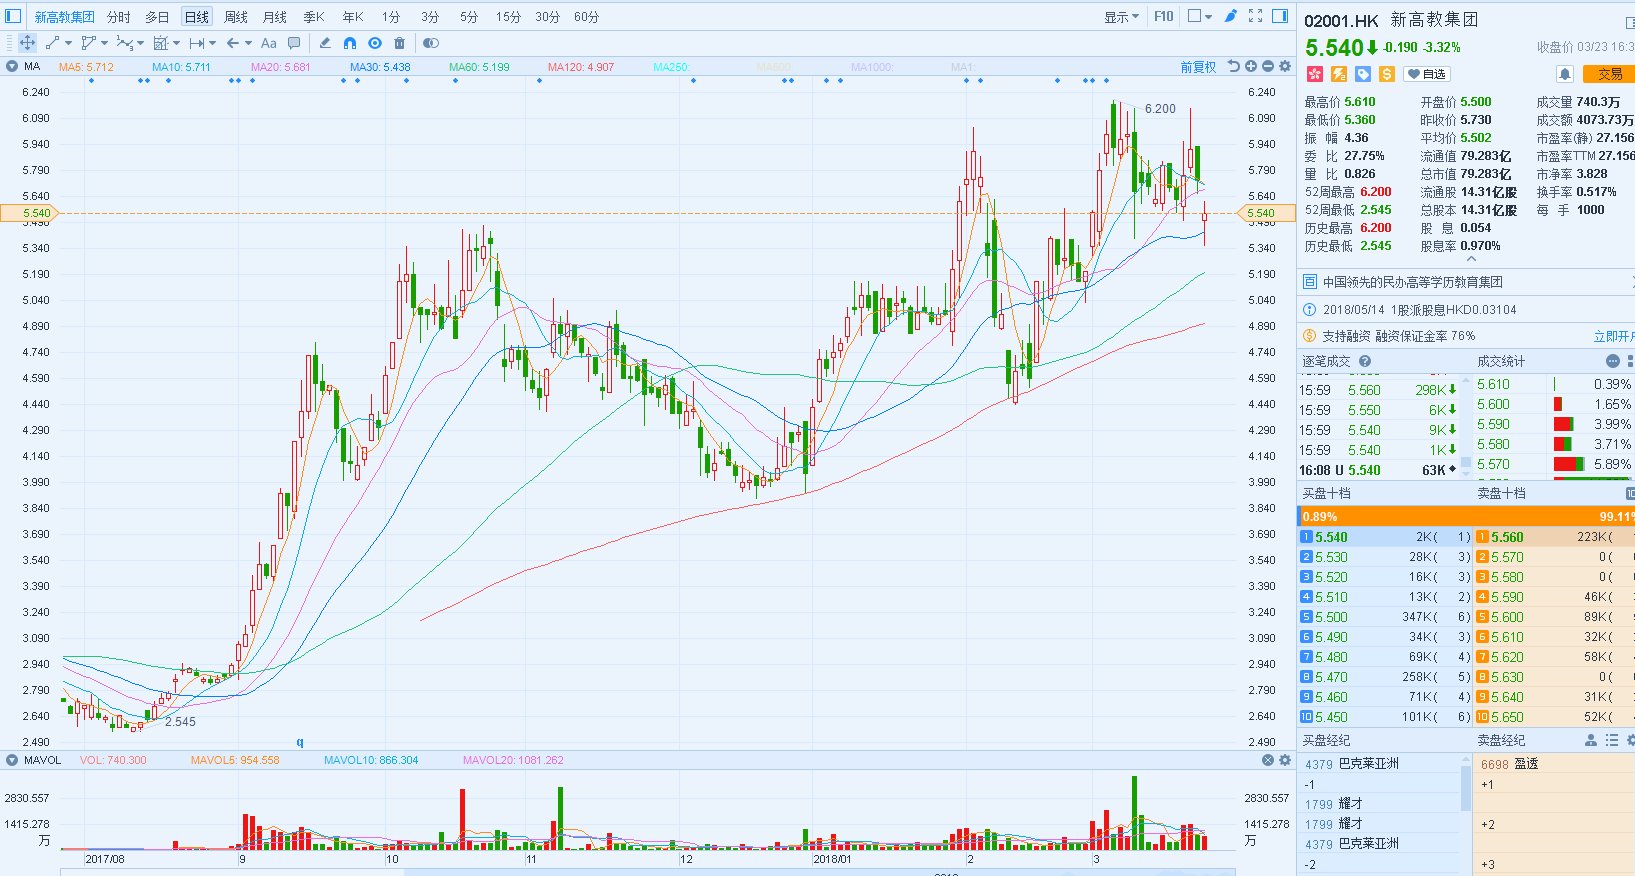Click the trade list scrollbar thumb
Screen dimensions: 1635x876
coord(1466,463)
